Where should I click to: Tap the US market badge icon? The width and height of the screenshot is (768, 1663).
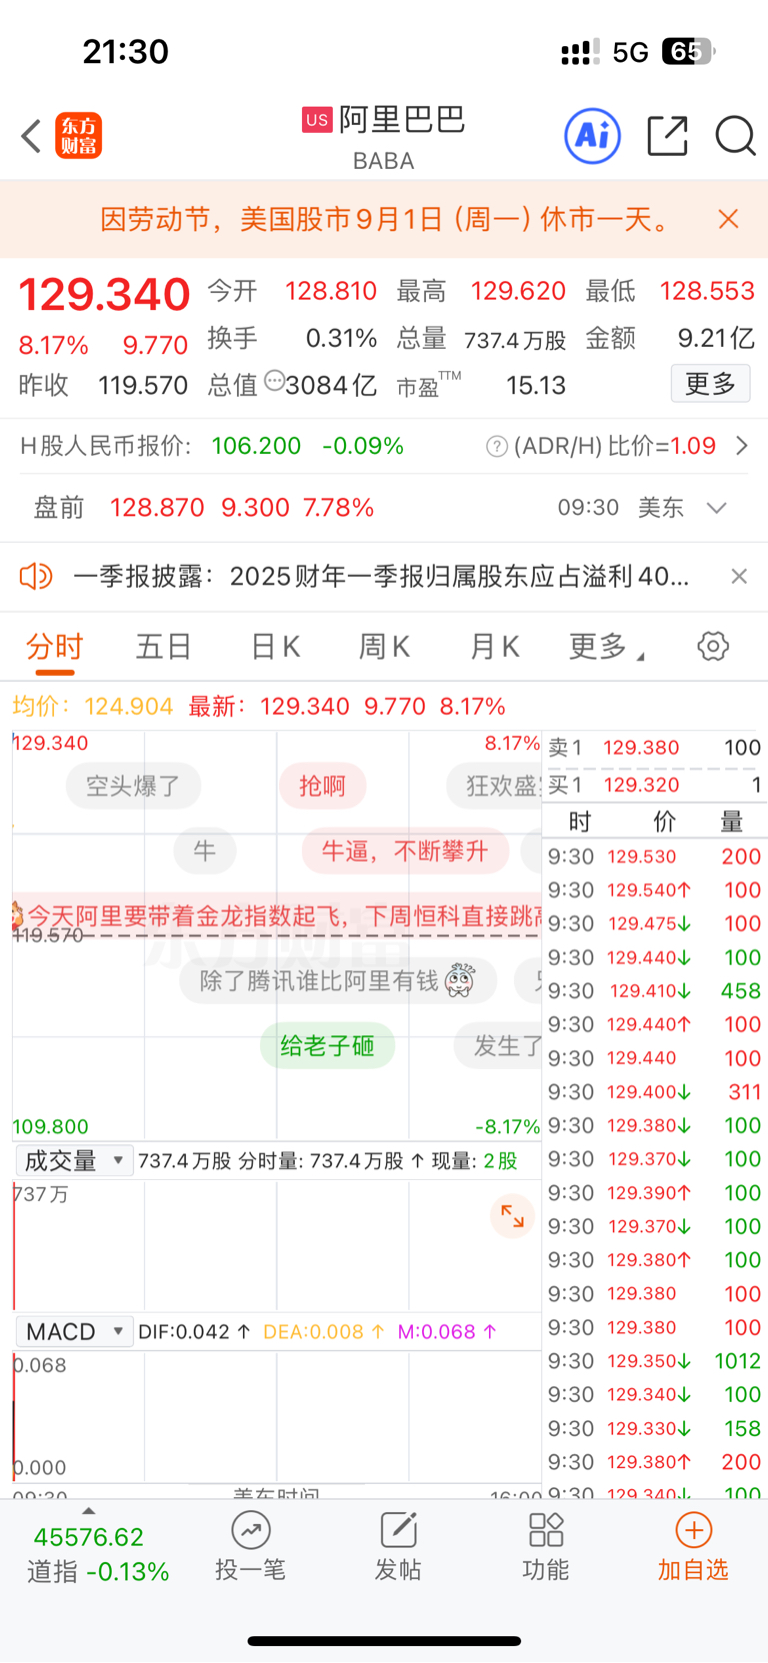[x=317, y=120]
